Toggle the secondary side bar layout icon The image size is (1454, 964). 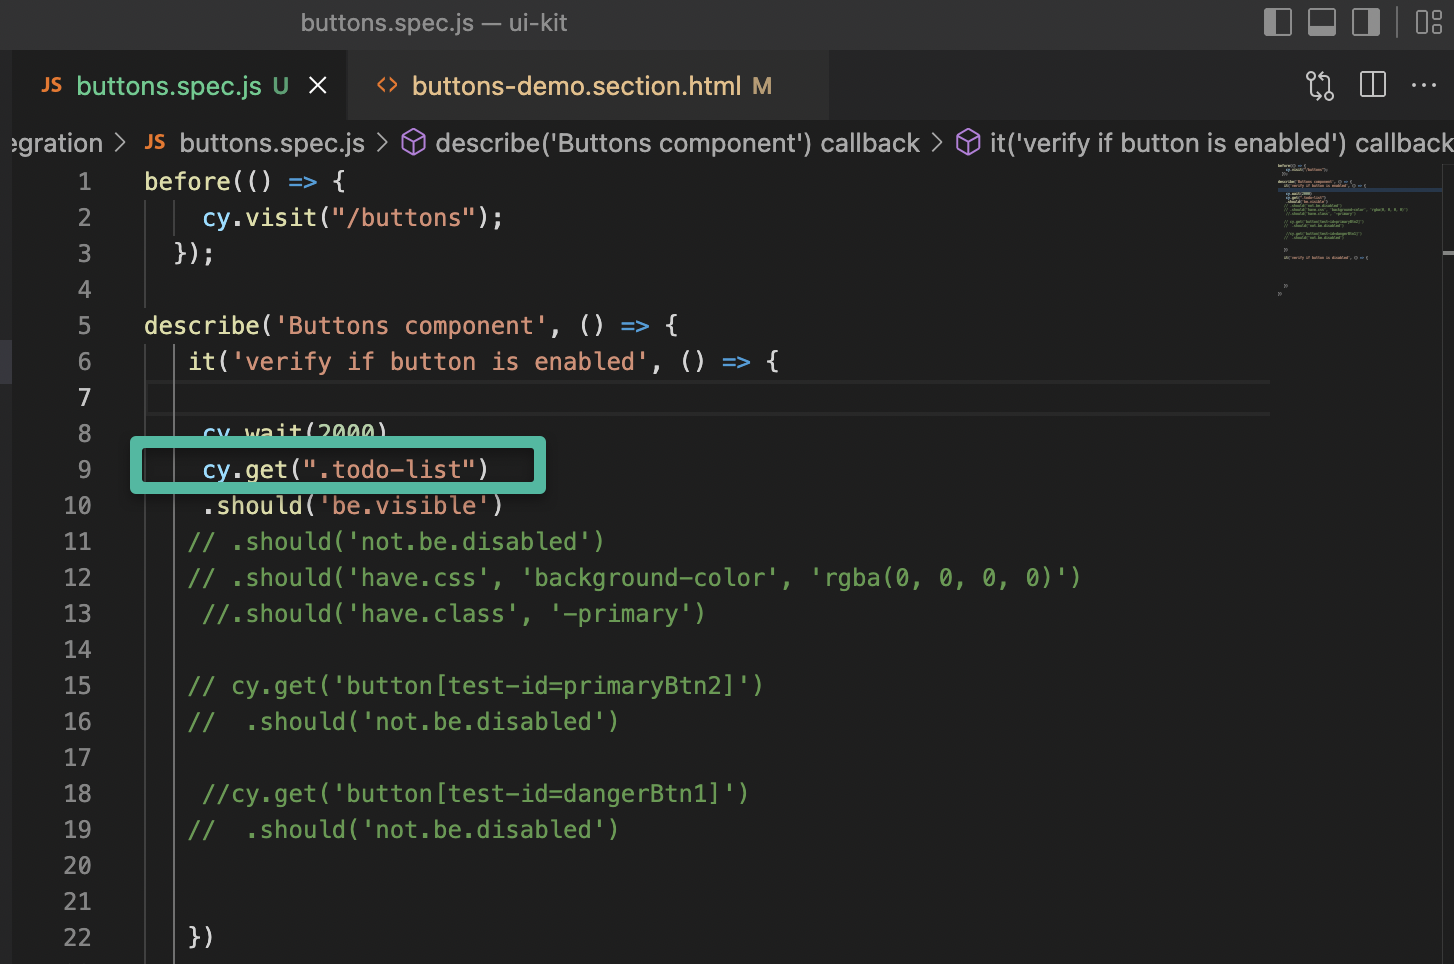click(x=1366, y=22)
